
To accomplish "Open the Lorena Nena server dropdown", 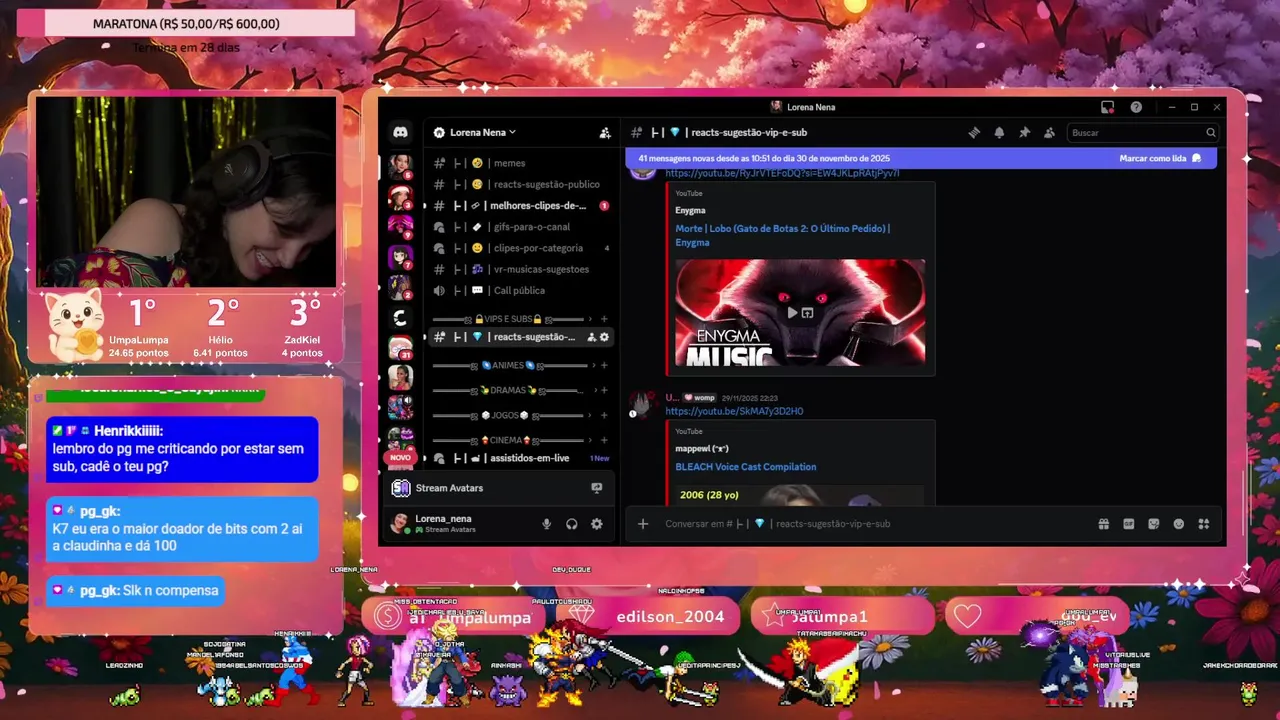I will click(482, 132).
